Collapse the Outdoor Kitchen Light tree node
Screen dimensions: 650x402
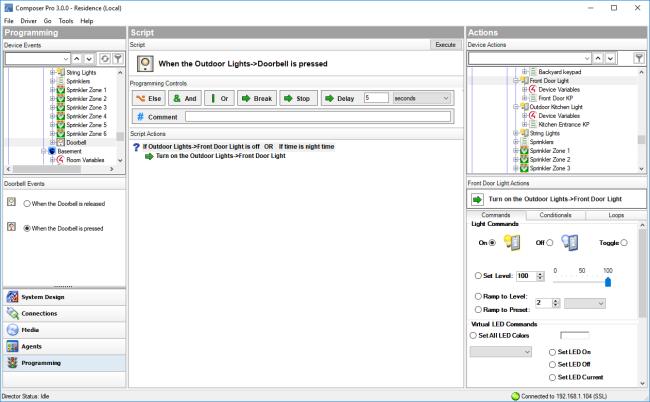tap(516, 107)
